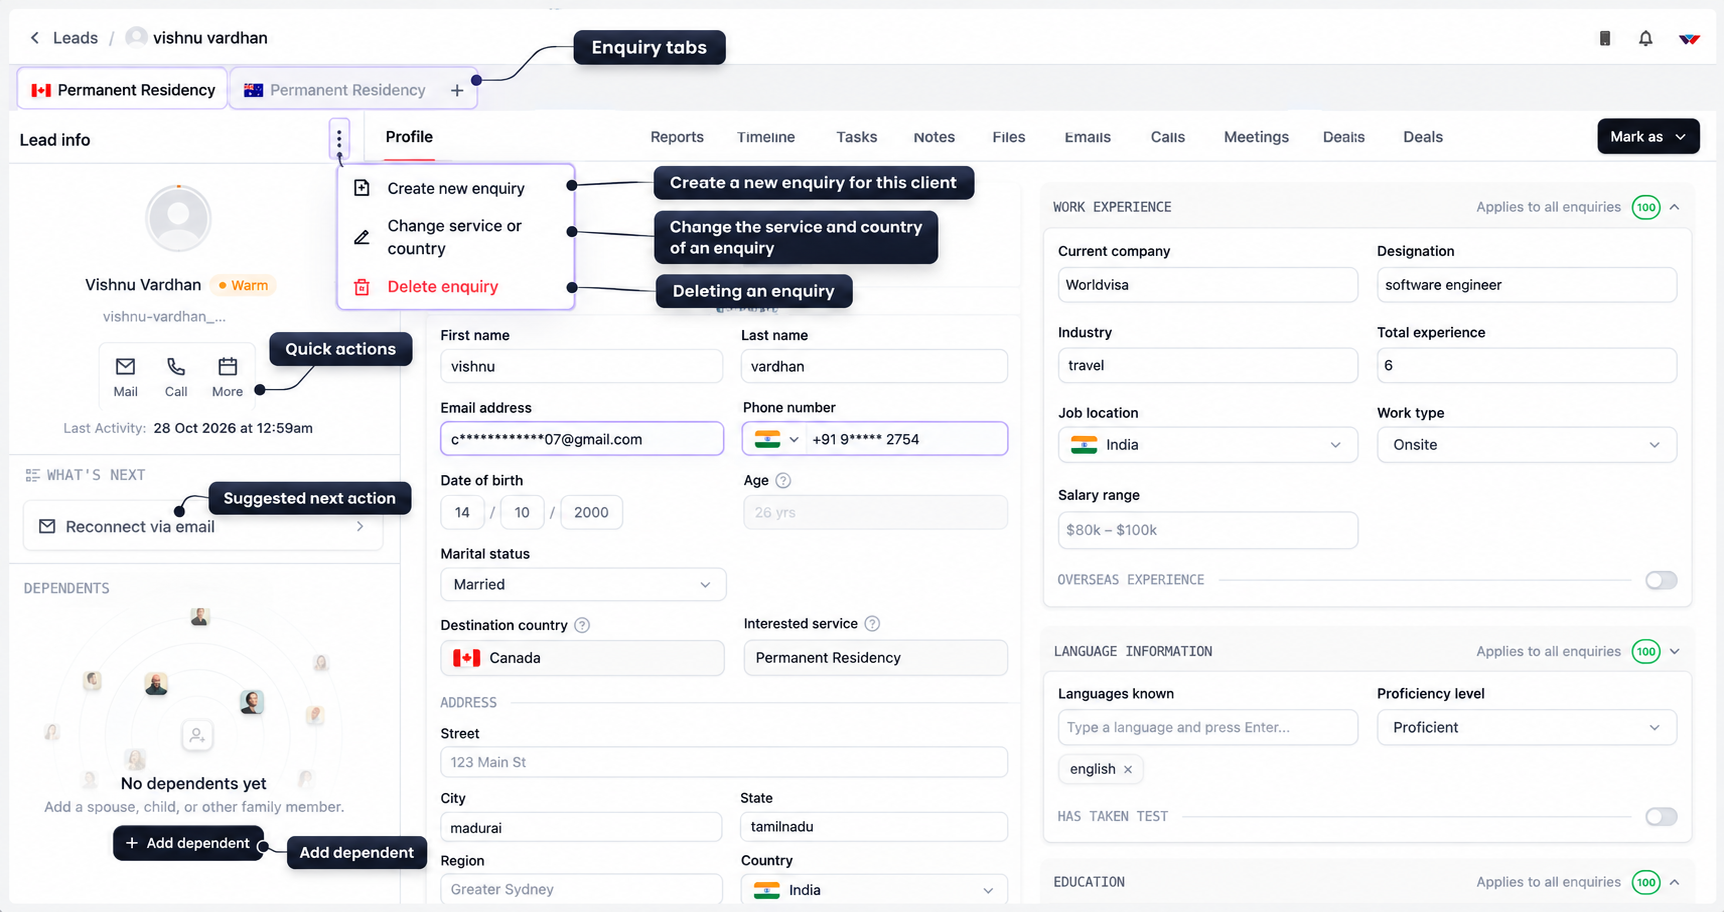Open the Job location India dropdown

(x=1207, y=445)
